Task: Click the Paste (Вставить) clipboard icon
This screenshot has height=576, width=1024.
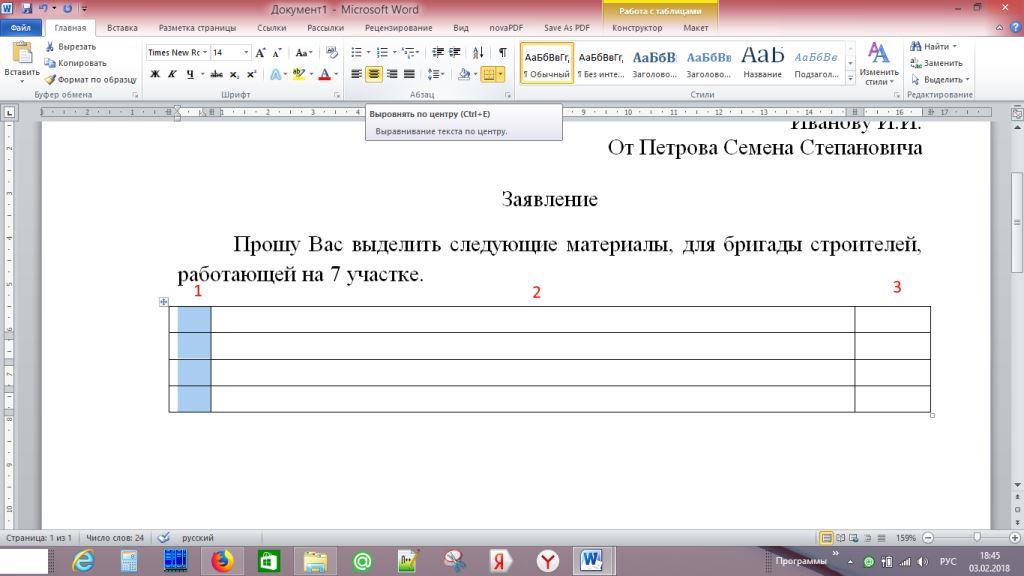Action: [21, 54]
